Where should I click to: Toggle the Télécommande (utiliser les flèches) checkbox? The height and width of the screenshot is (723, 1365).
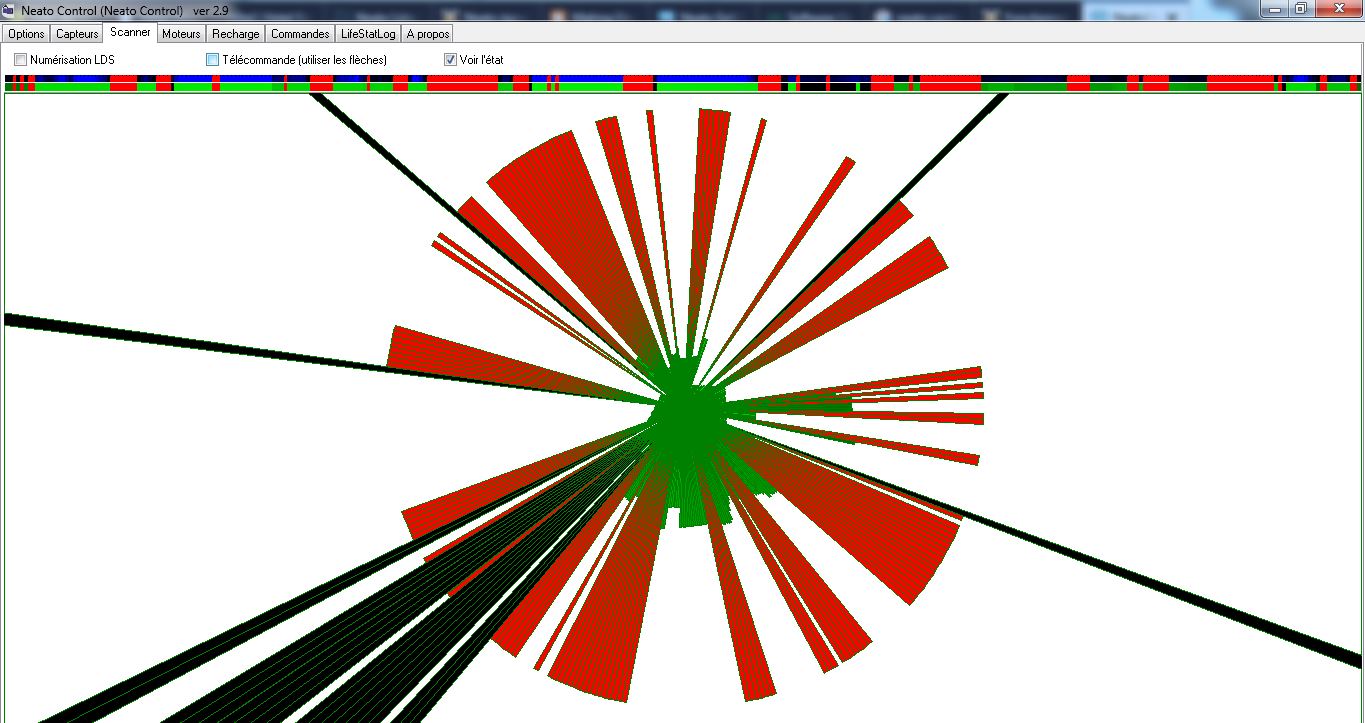click(212, 60)
